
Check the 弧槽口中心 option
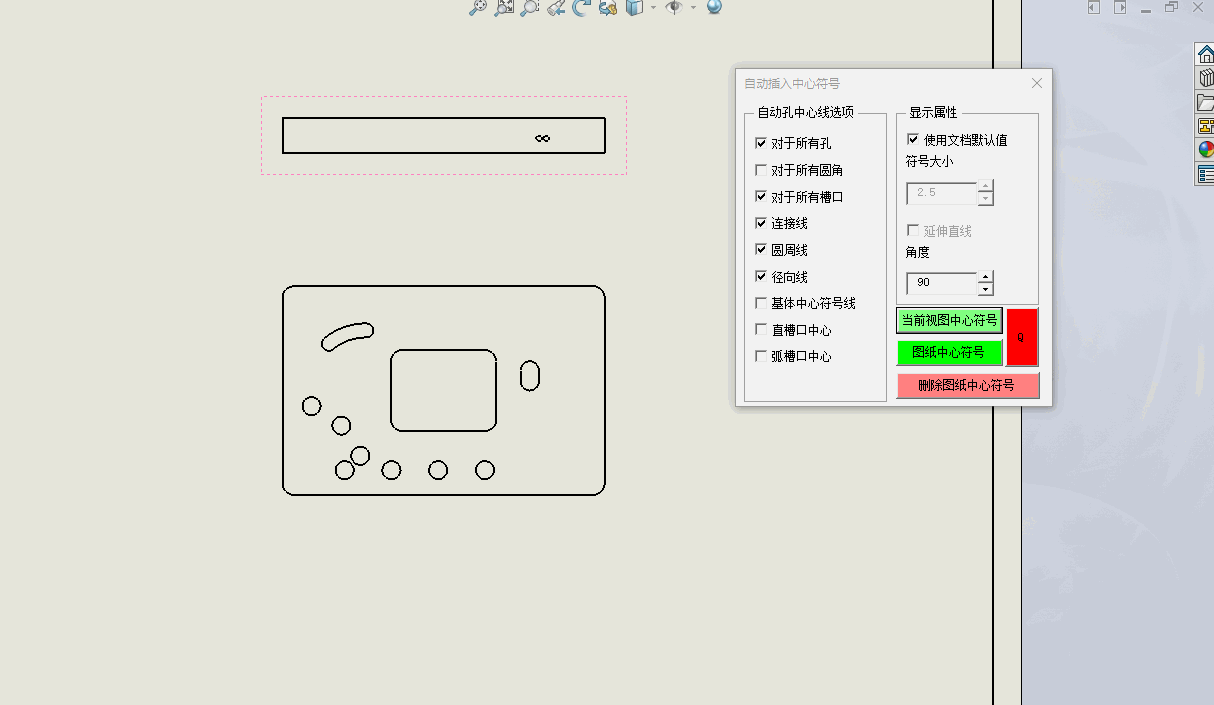pos(761,356)
